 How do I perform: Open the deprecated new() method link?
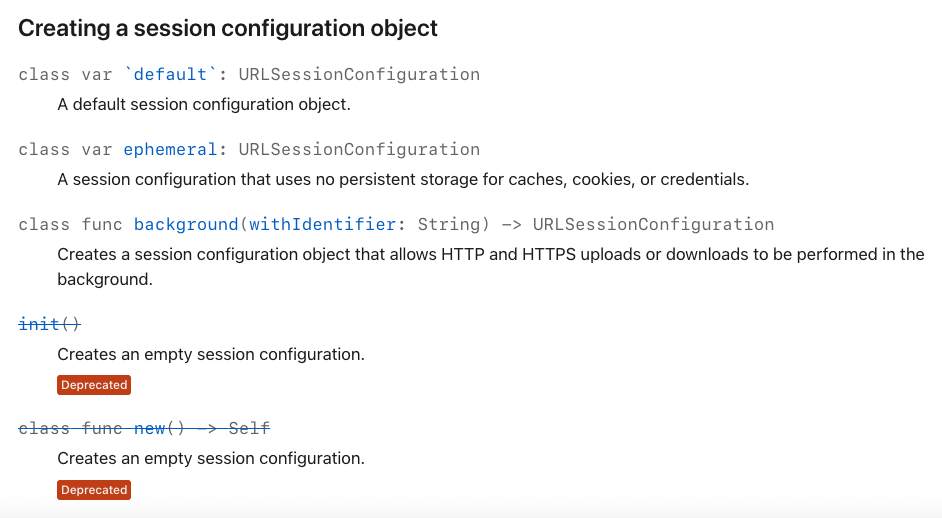click(149, 428)
